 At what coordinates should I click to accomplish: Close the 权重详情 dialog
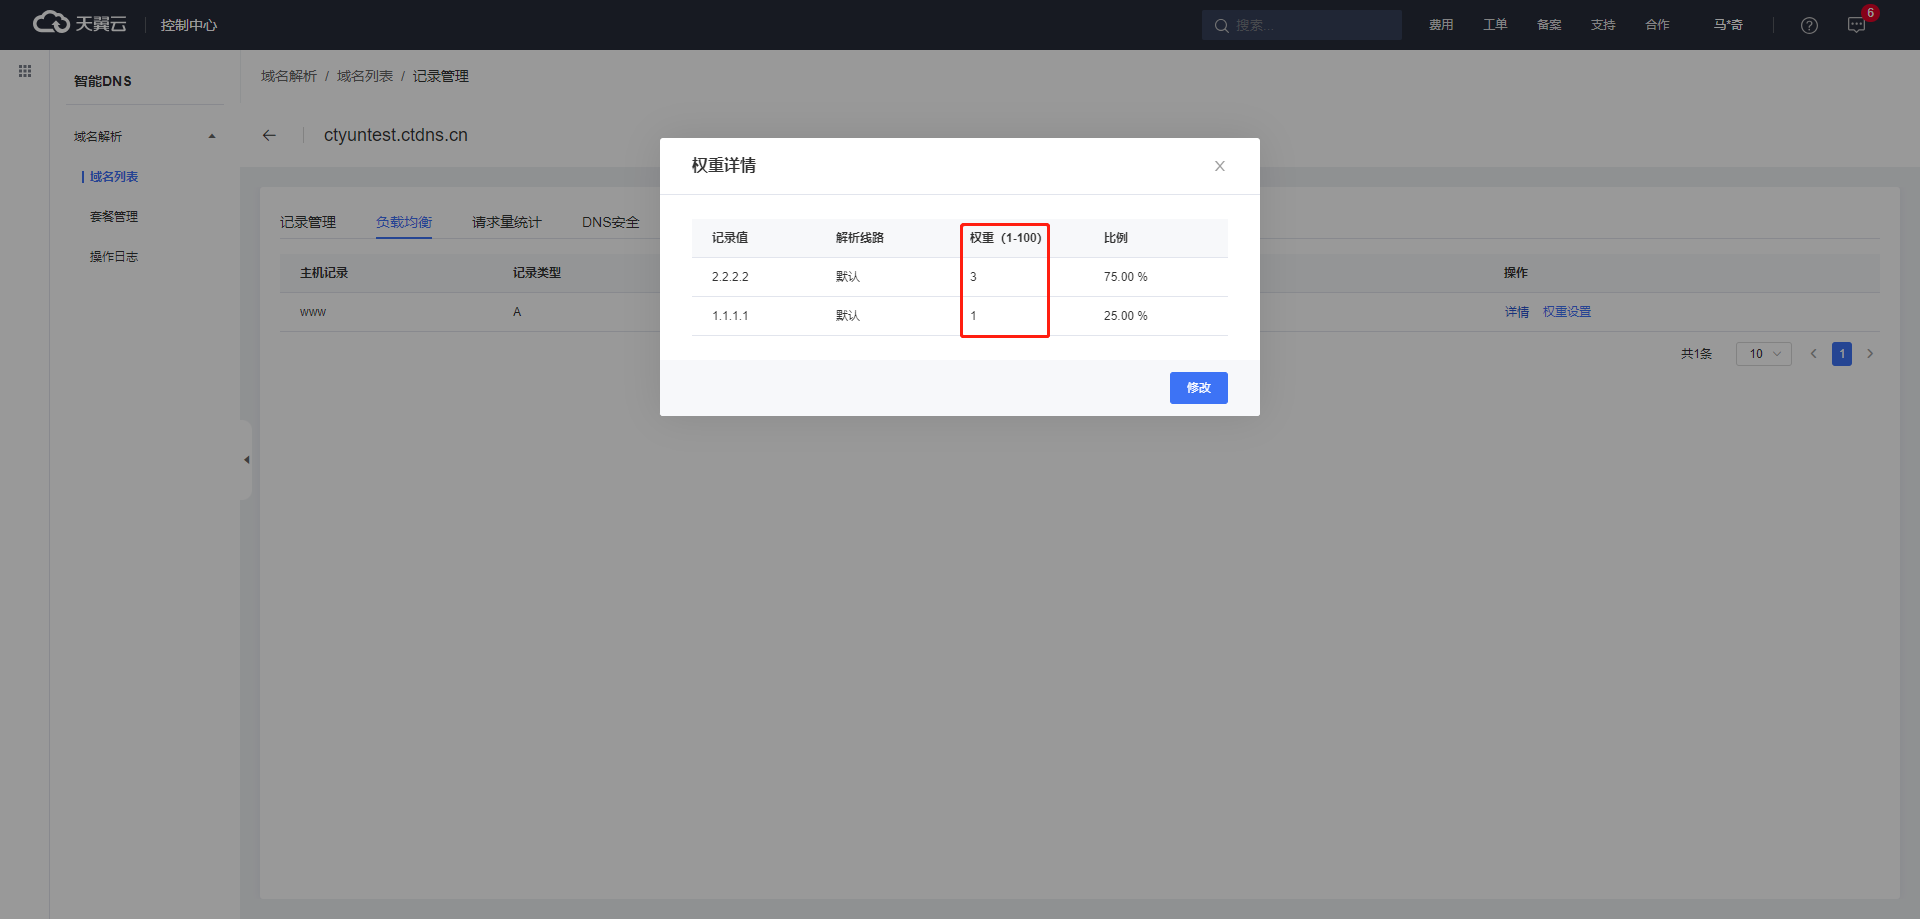coord(1220,166)
